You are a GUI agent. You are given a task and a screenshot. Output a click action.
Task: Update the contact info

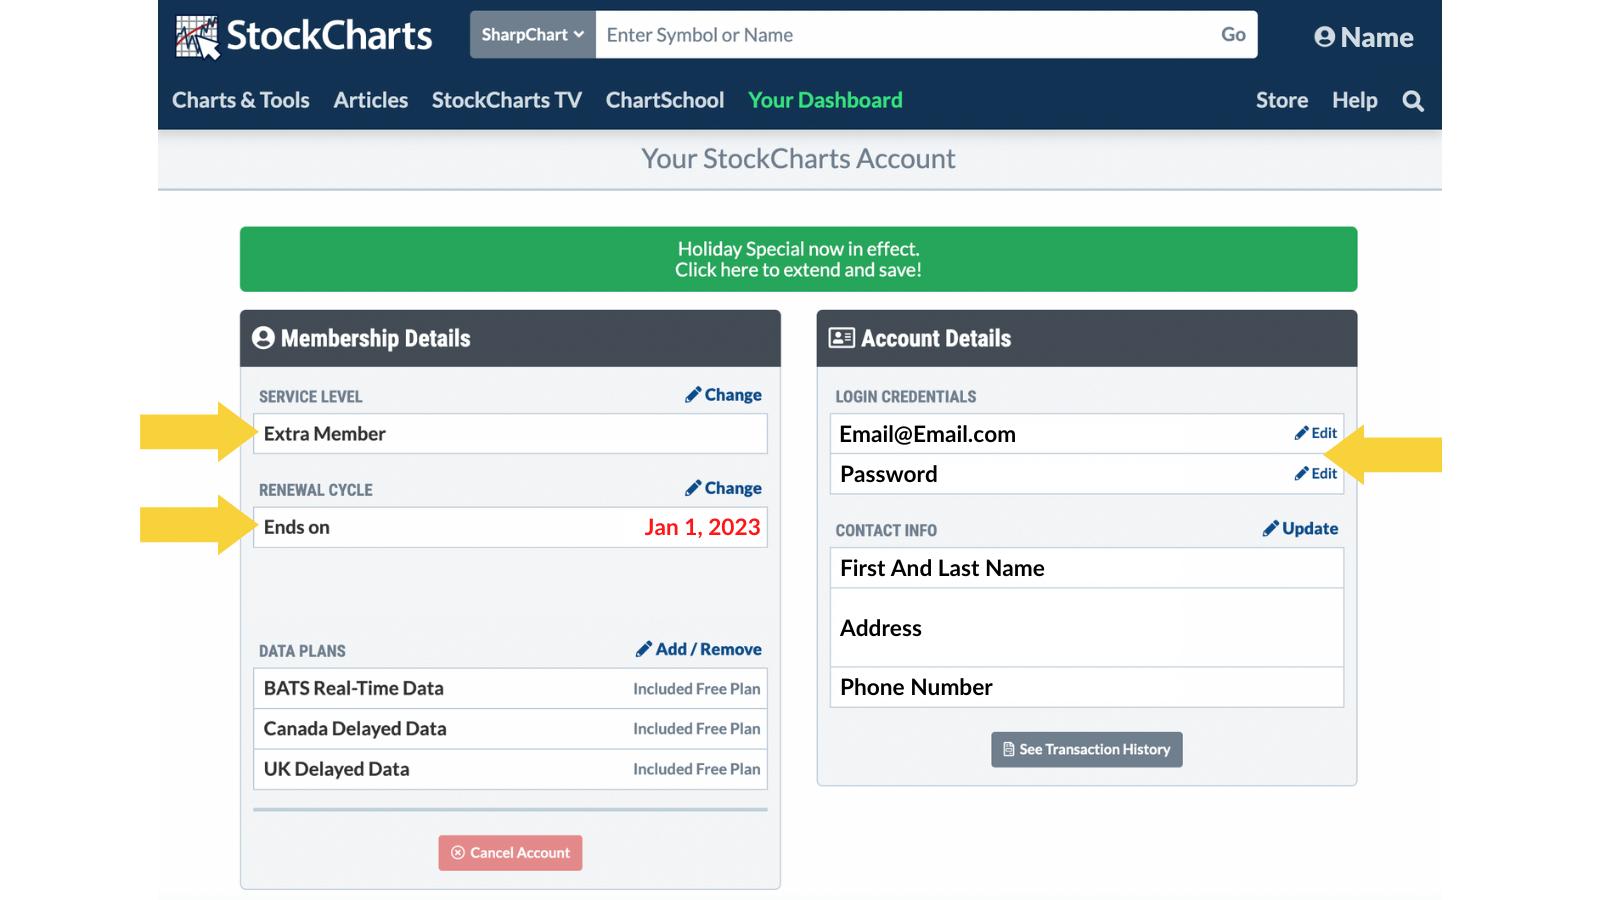[x=1300, y=529]
